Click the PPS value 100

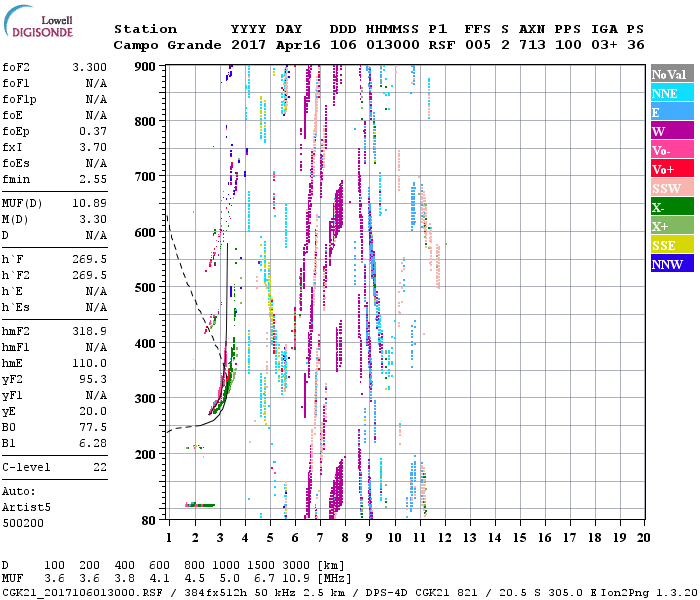click(x=568, y=45)
